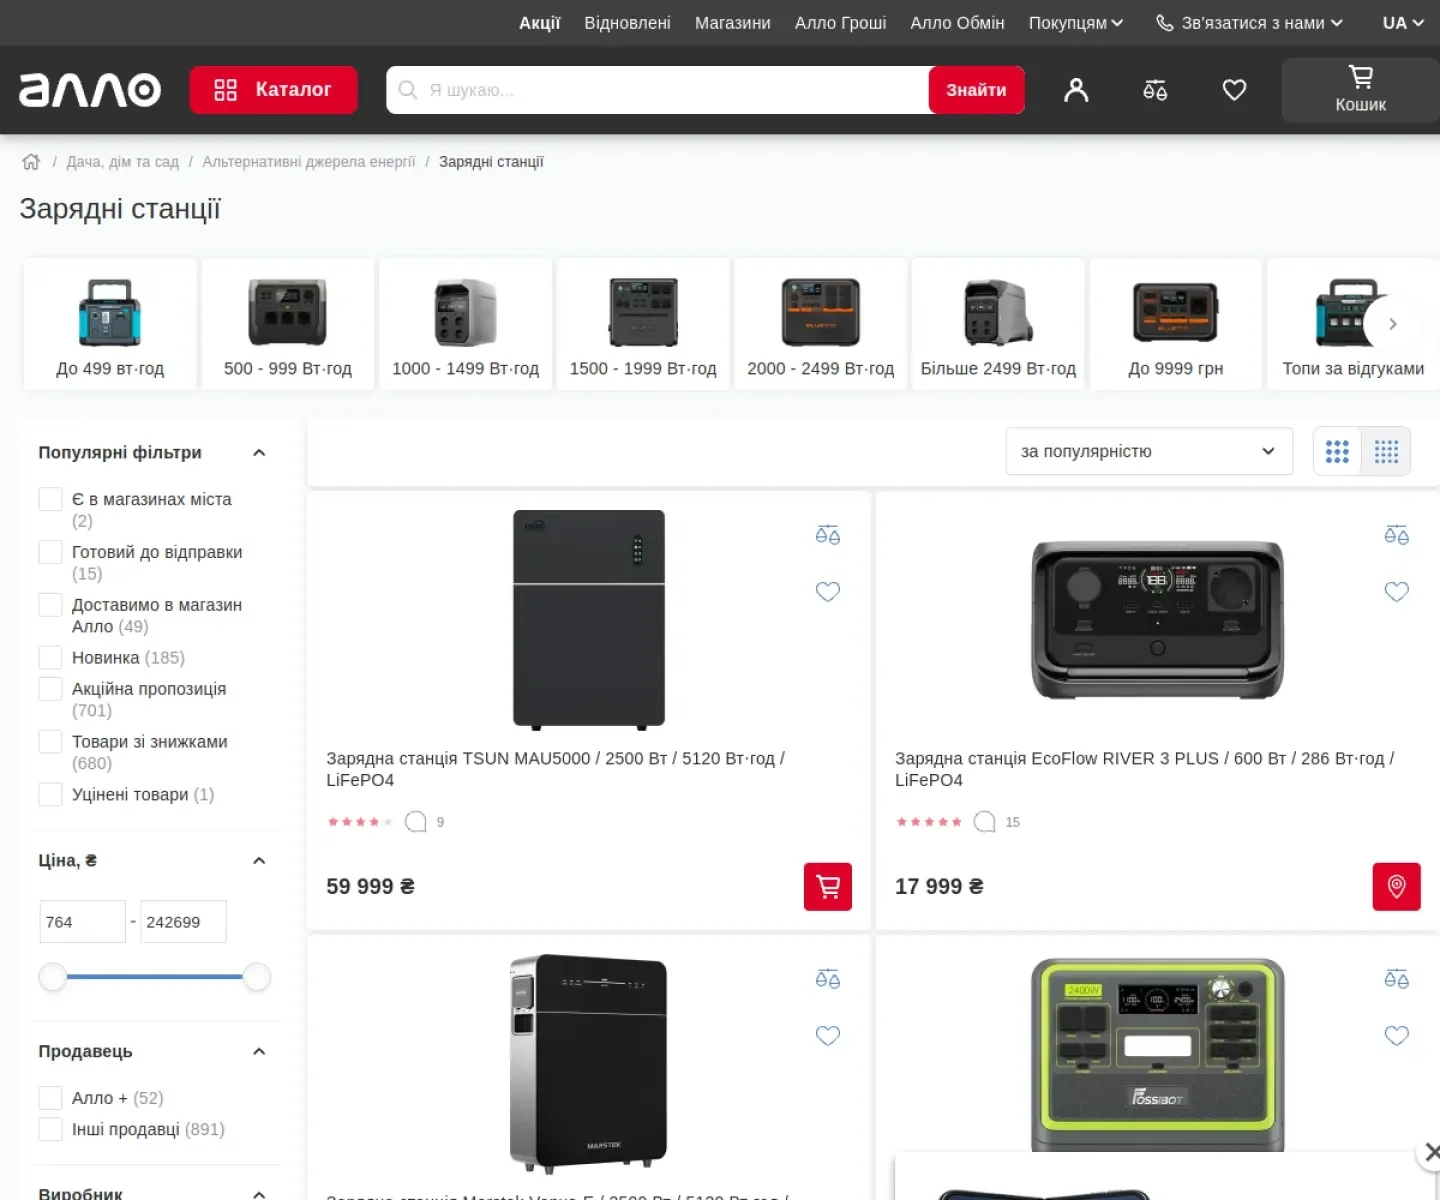This screenshot has height=1200, width=1440.
Task: Add EcoFlow RIVER 3 PLUS to comparison
Action: click(x=1396, y=535)
